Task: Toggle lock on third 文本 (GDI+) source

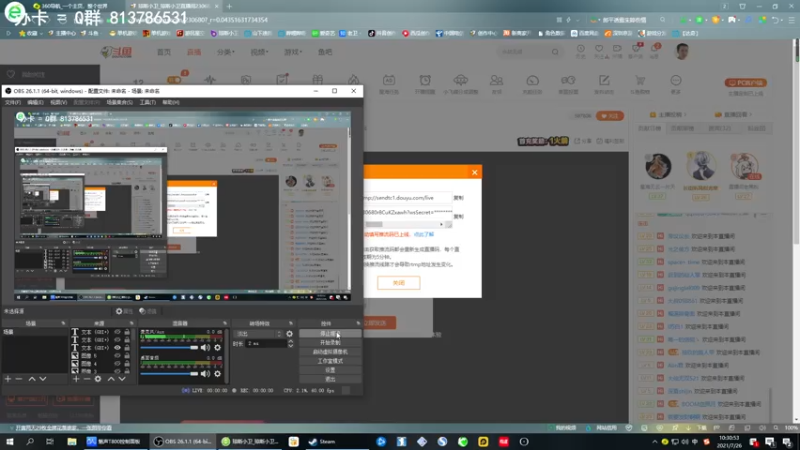Action: [x=127, y=347]
